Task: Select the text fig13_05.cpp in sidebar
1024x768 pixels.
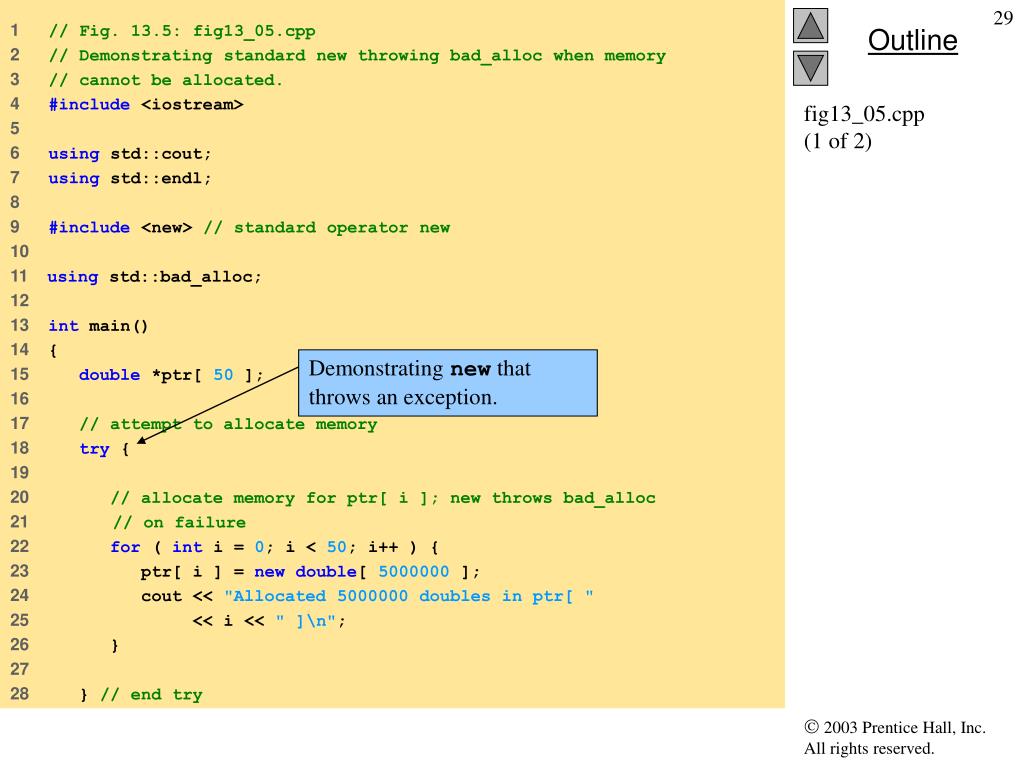Action: pos(864,115)
